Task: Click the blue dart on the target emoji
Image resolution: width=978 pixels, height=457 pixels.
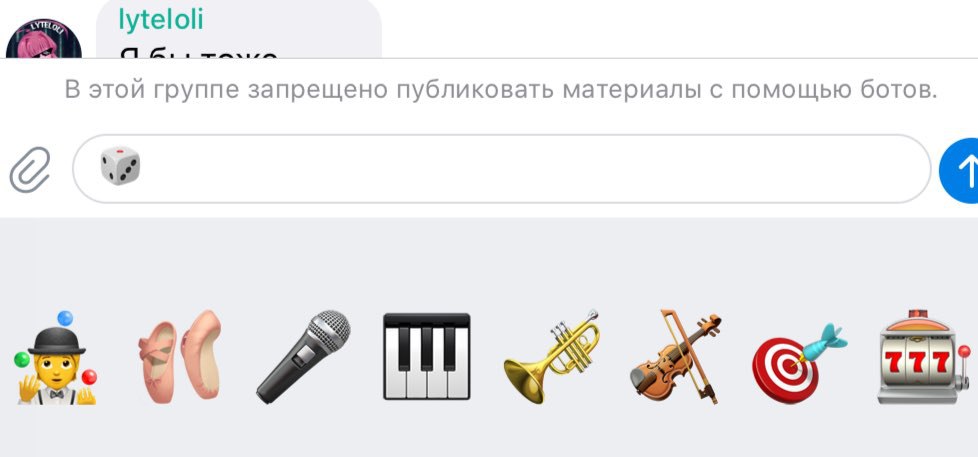Action: click(823, 342)
